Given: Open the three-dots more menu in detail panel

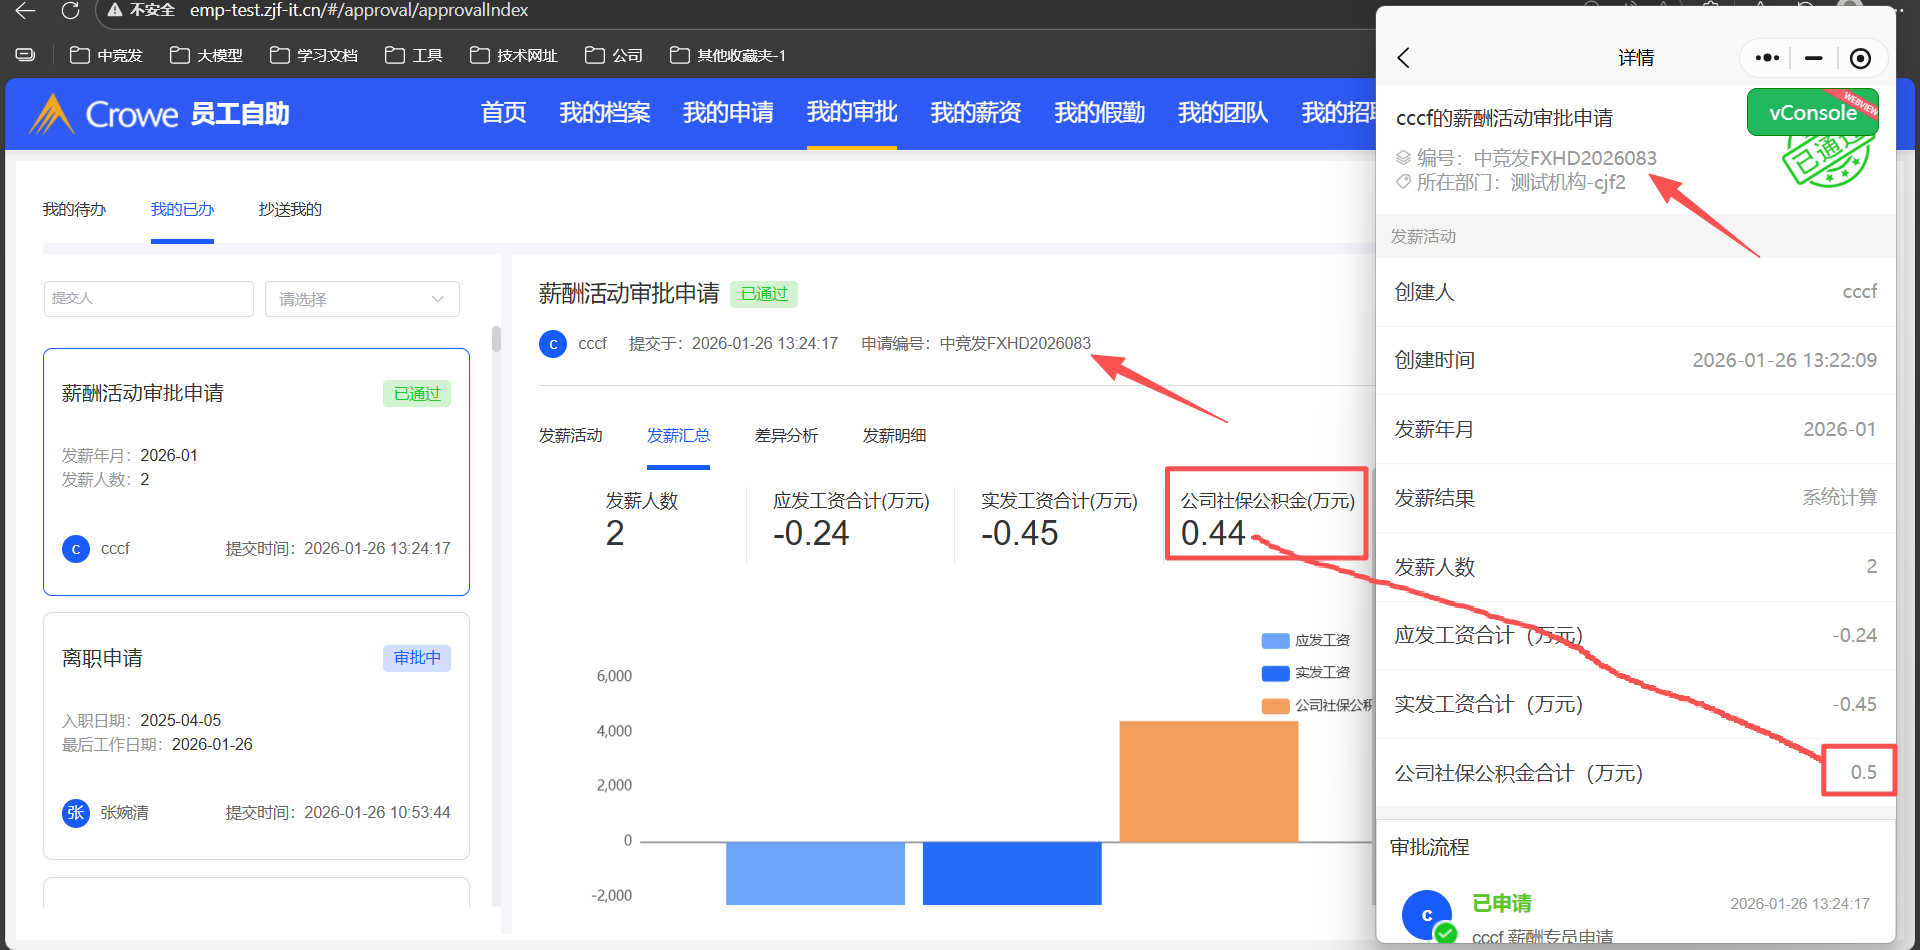Looking at the screenshot, I should [1767, 58].
